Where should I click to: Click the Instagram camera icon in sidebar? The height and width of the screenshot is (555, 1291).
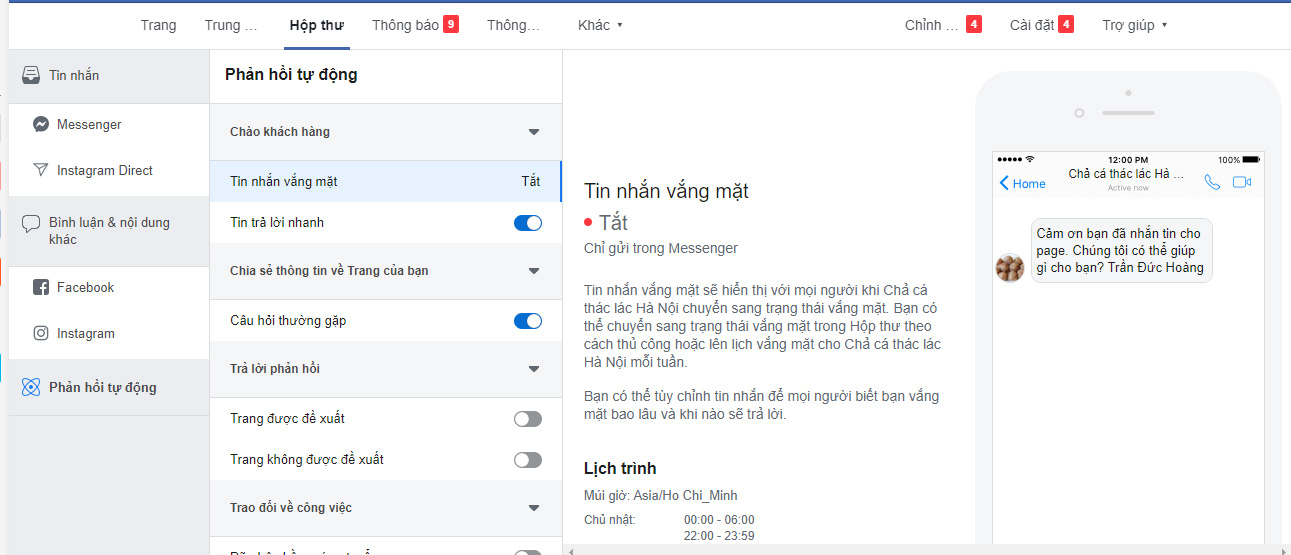41,334
